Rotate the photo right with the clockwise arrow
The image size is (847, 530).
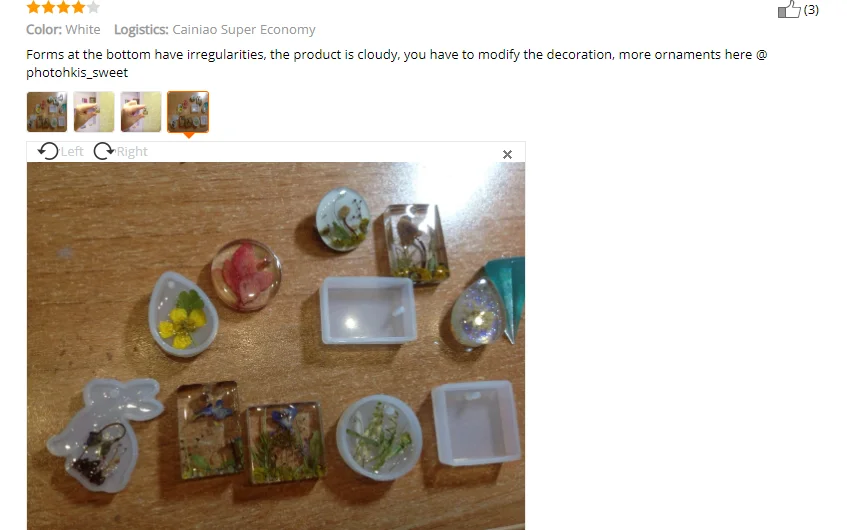[103, 151]
